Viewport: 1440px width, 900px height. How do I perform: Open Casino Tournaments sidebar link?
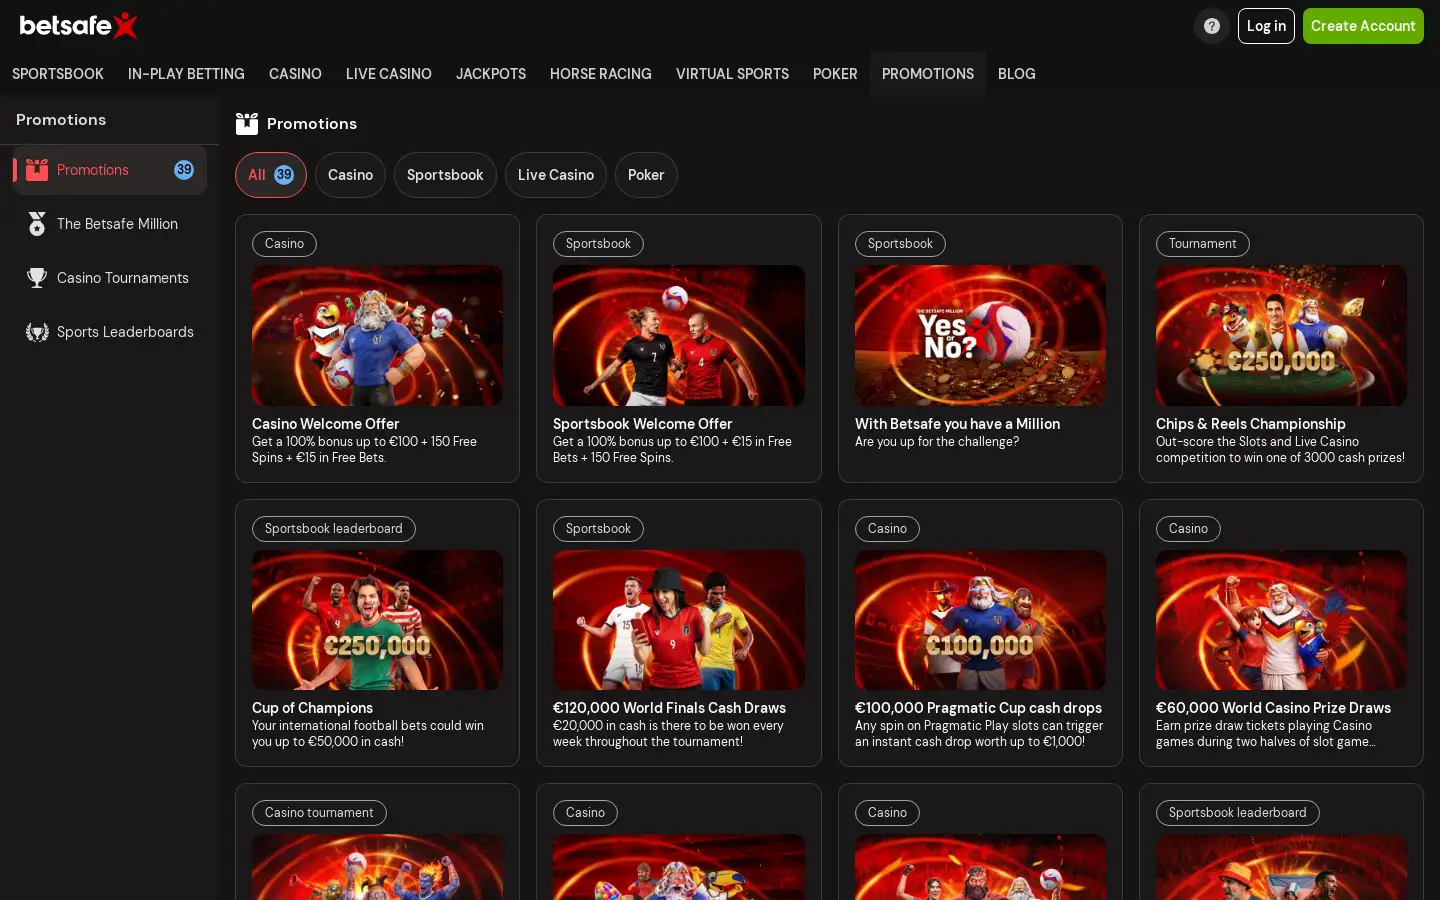(110, 278)
